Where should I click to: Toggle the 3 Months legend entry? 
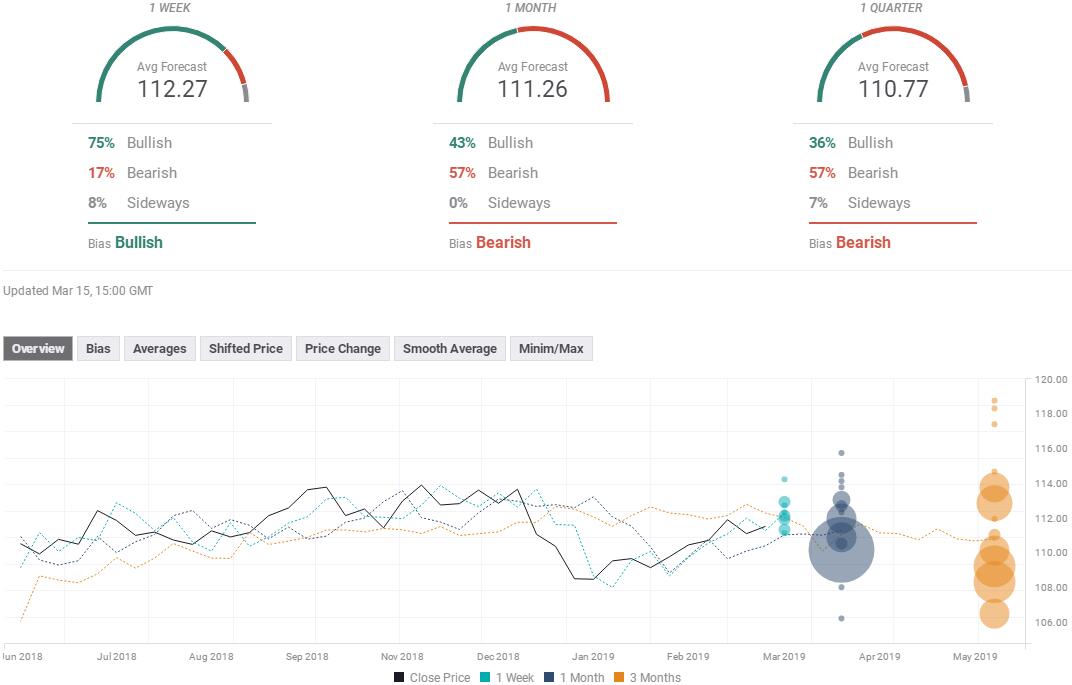click(646, 677)
